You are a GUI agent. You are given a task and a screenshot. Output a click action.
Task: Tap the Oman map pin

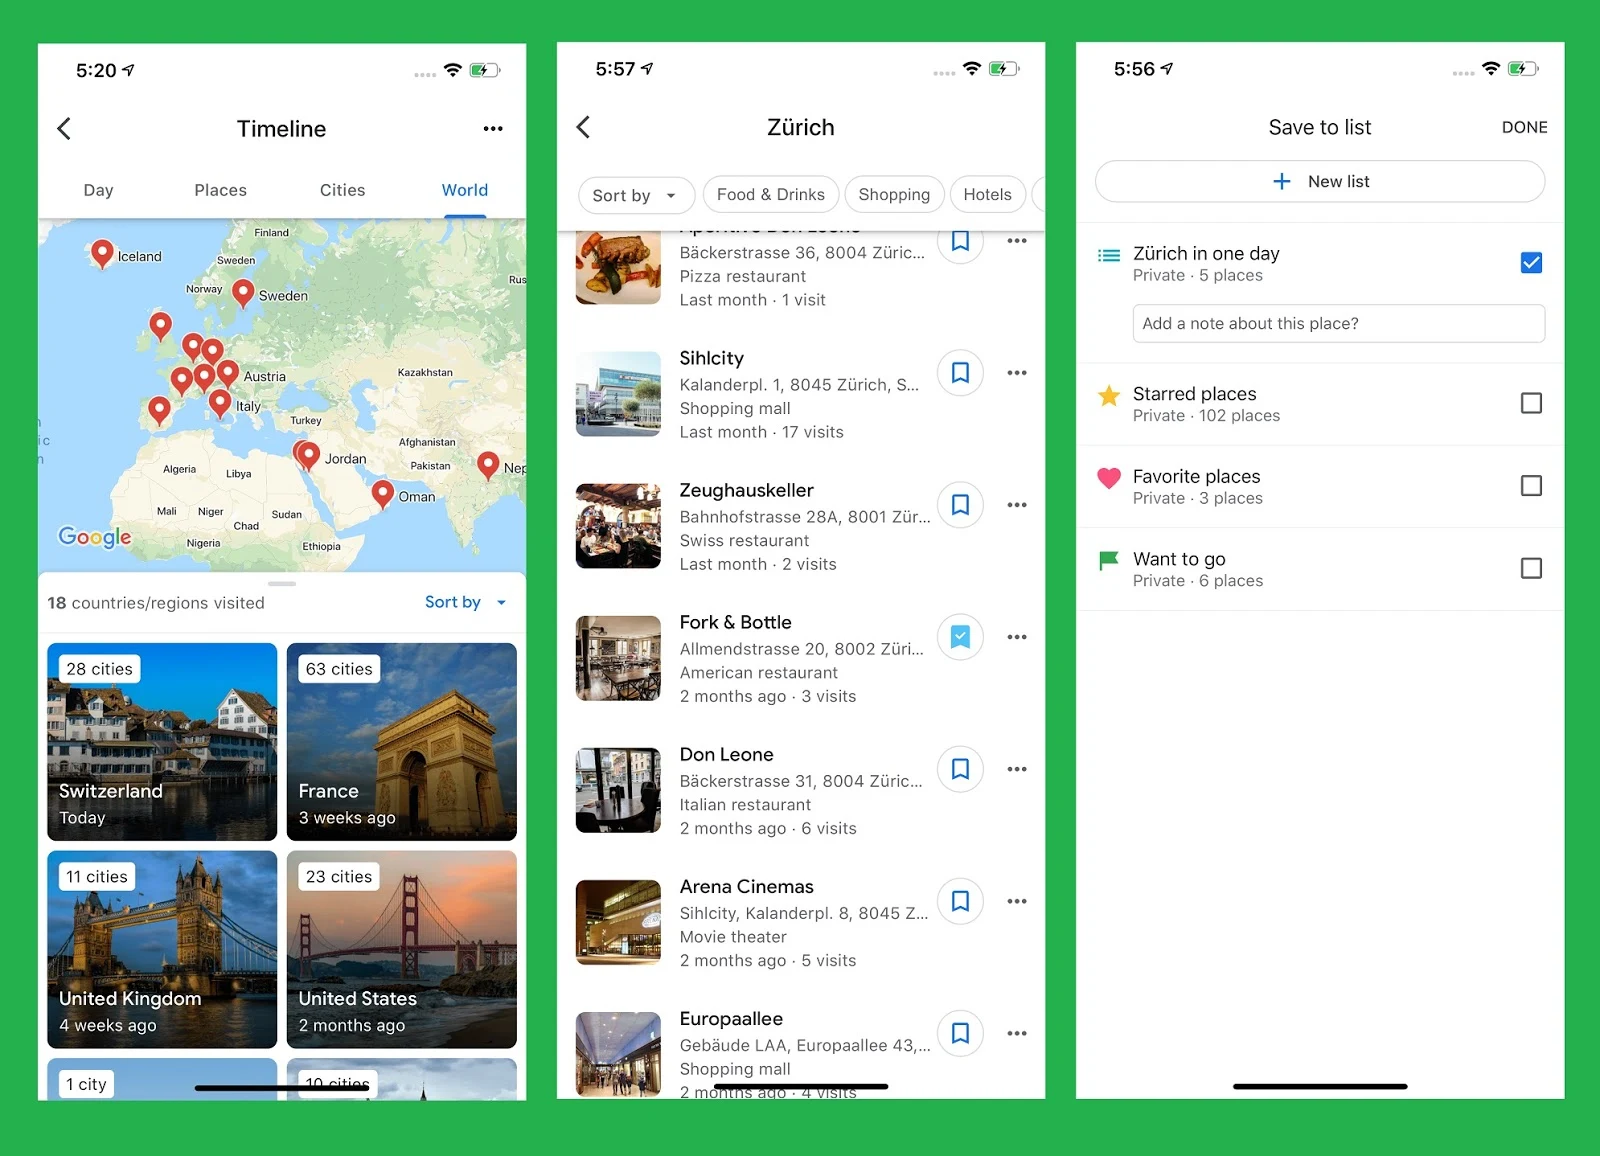[x=382, y=494]
